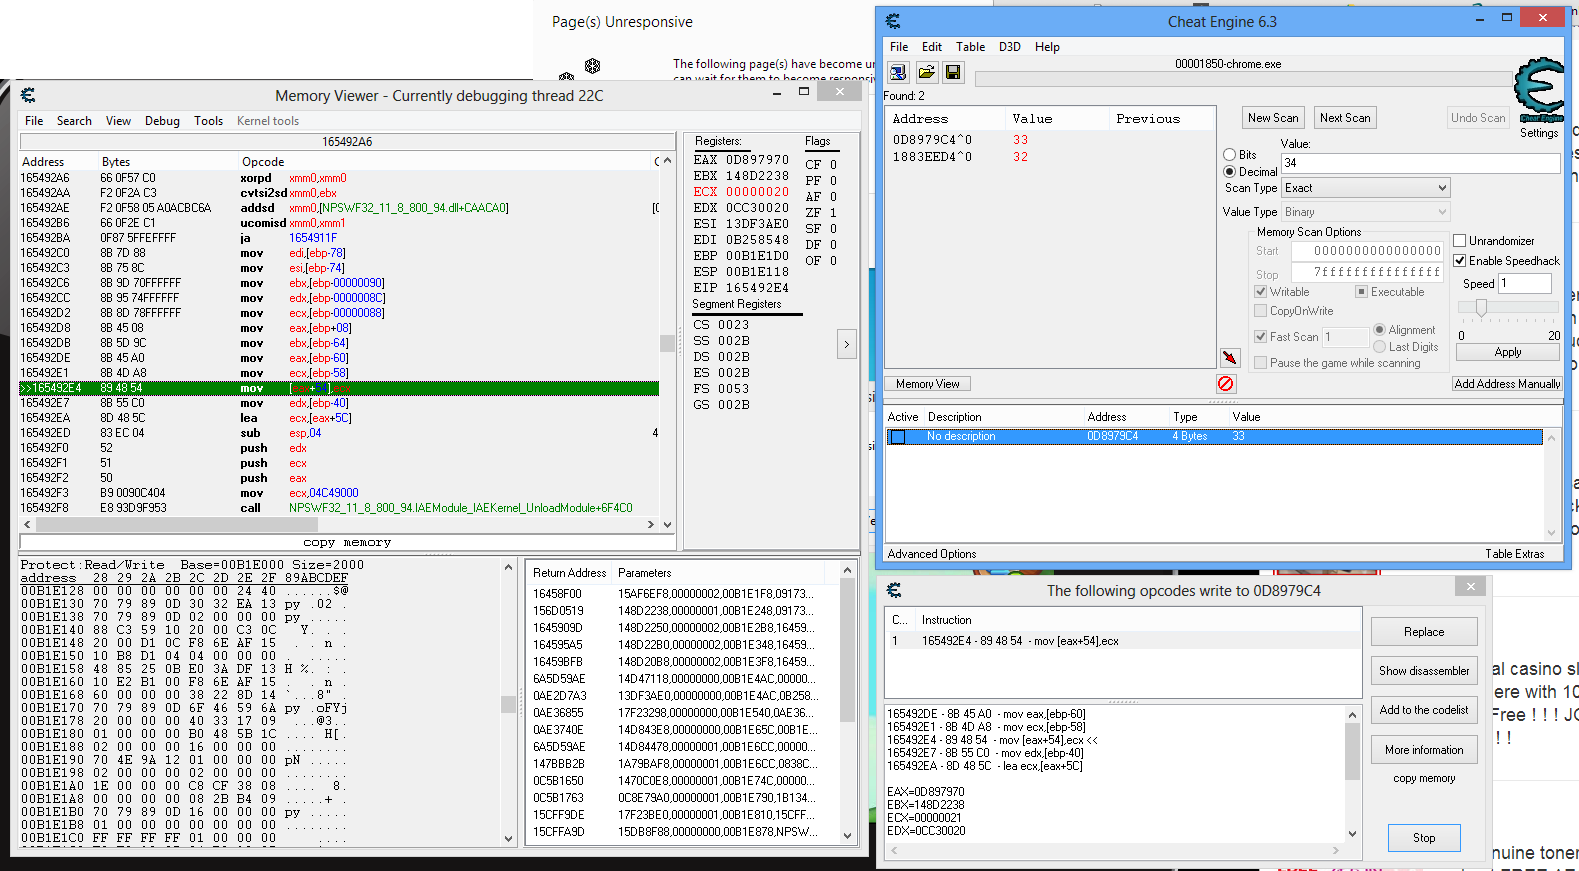Click the red arrow add-to-address-list icon

click(x=1229, y=358)
